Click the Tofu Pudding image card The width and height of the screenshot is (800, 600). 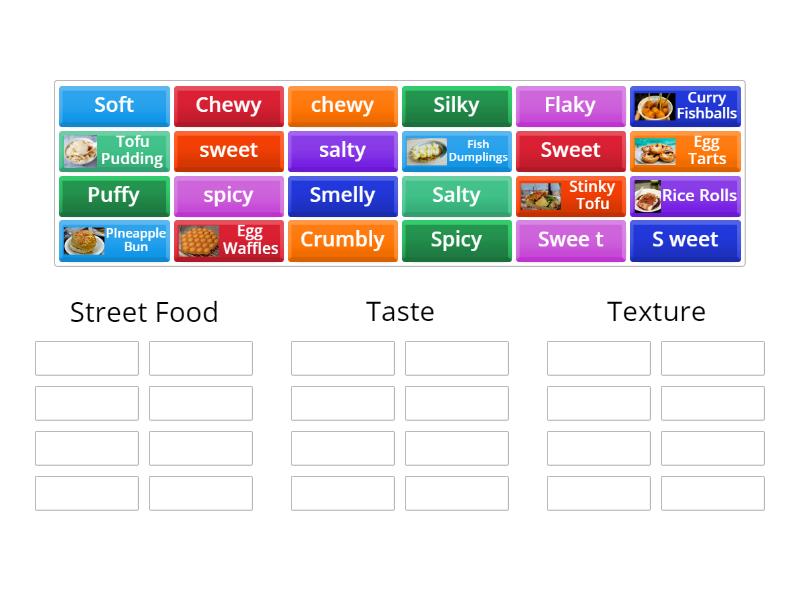114,151
